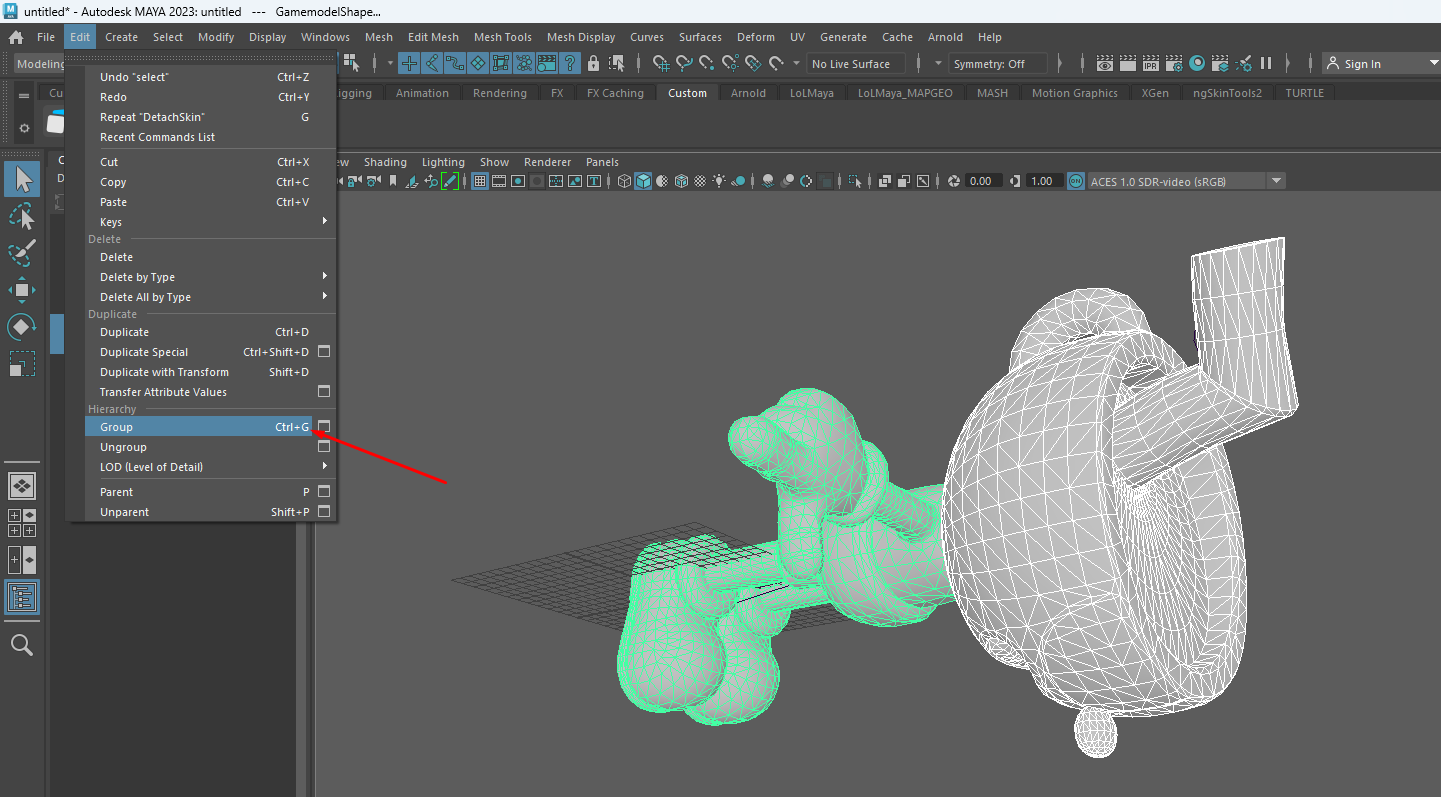Pick the Rotate tool in toolbox
Viewport: 1441px width, 797px height.
coord(22,327)
